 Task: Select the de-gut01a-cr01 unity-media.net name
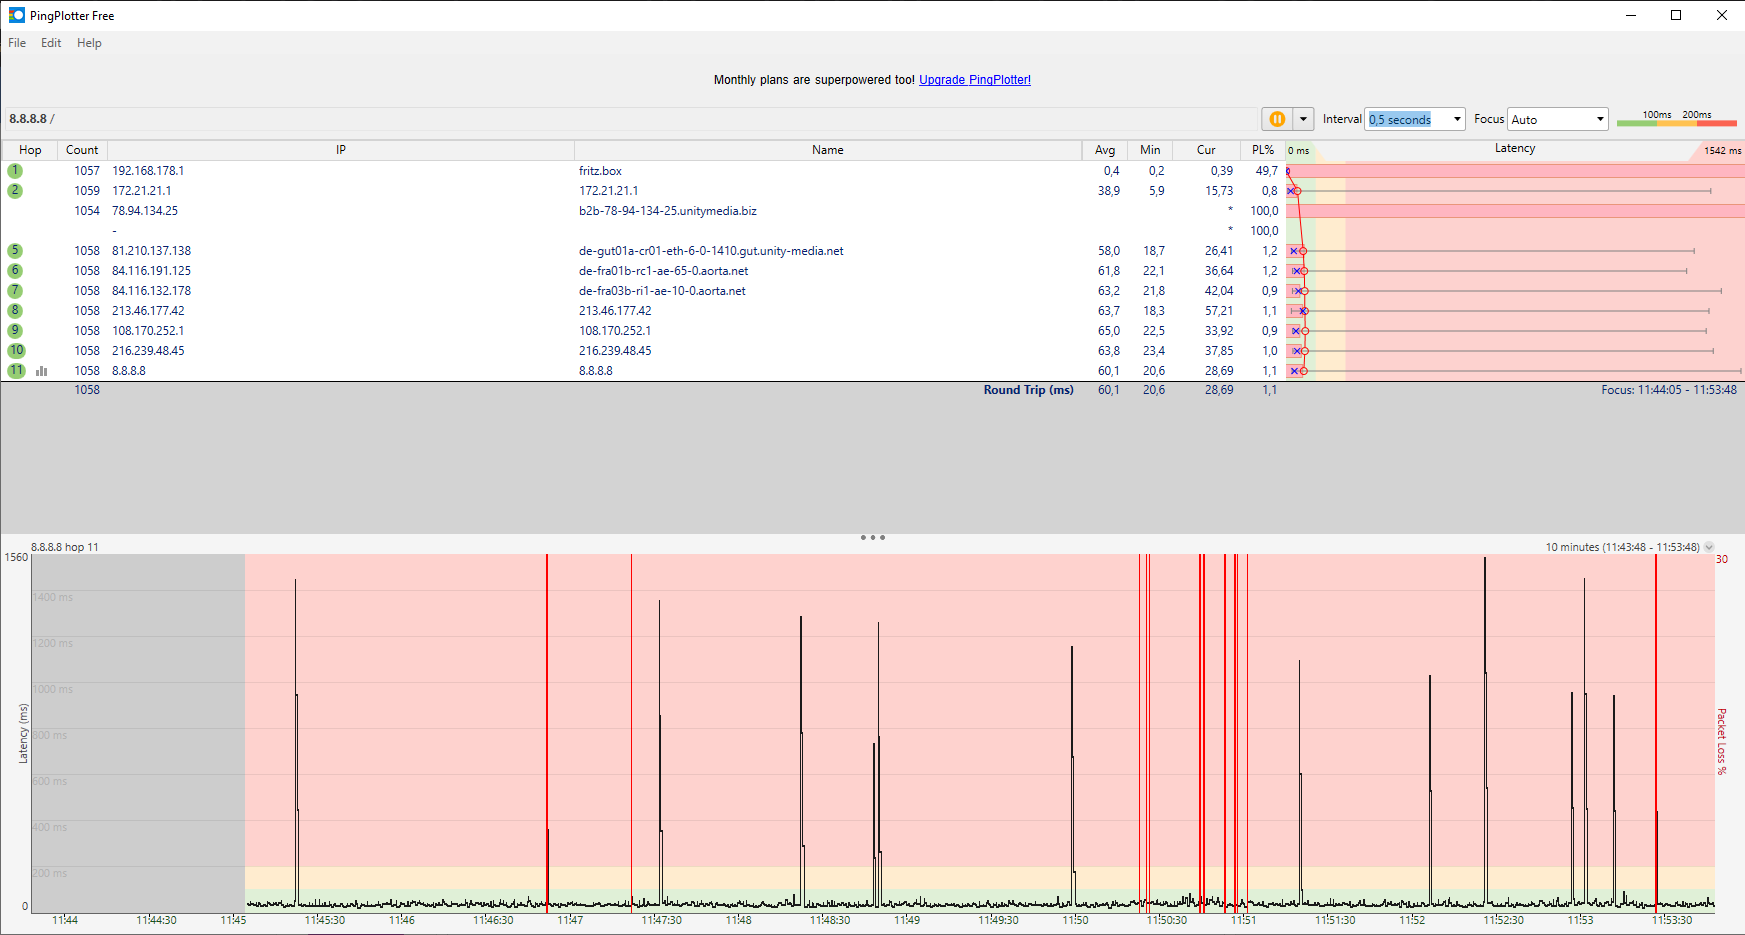click(x=711, y=251)
